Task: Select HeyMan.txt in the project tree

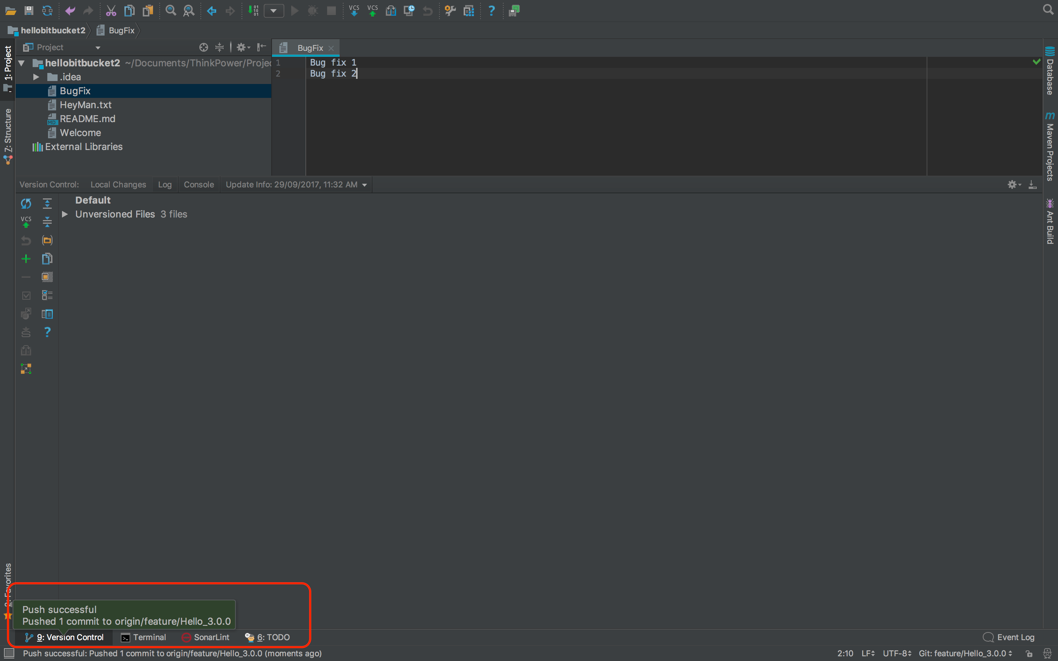Action: point(86,105)
